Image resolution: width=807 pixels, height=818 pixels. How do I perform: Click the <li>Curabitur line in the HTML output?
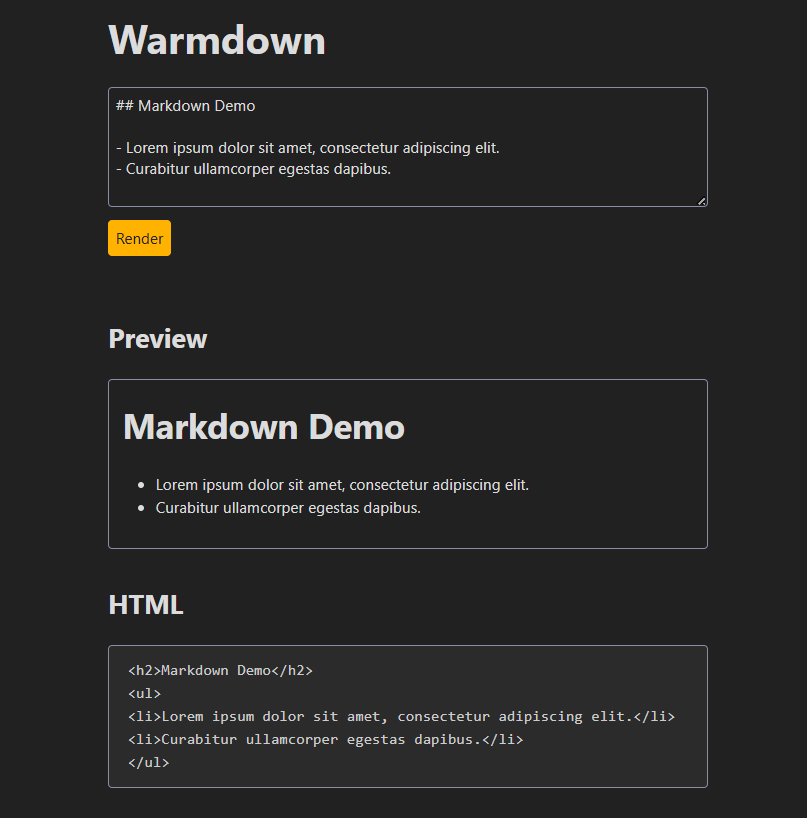(325, 740)
